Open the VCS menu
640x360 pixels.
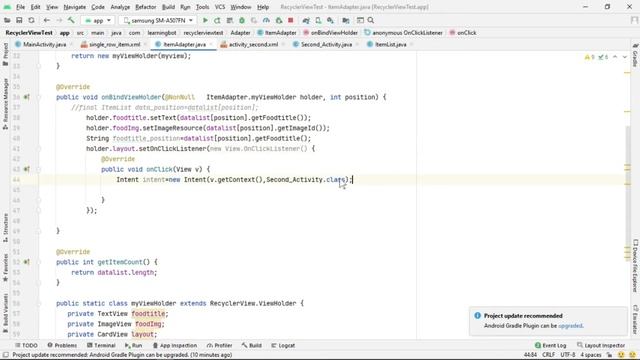[220, 7]
